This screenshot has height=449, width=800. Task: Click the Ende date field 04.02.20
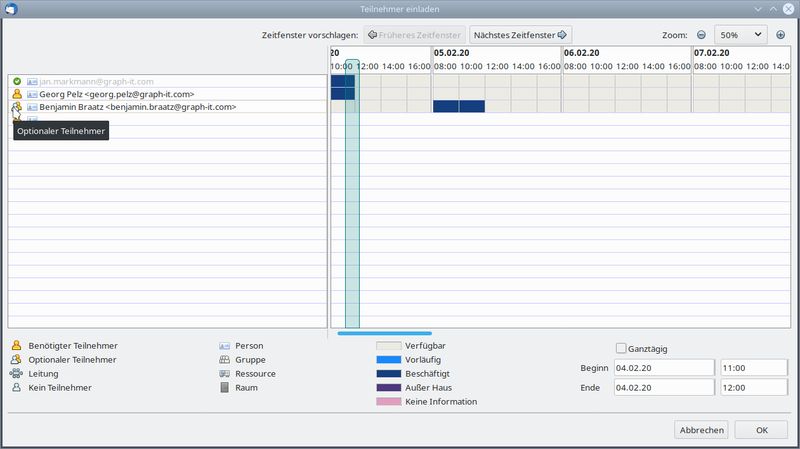click(663, 387)
